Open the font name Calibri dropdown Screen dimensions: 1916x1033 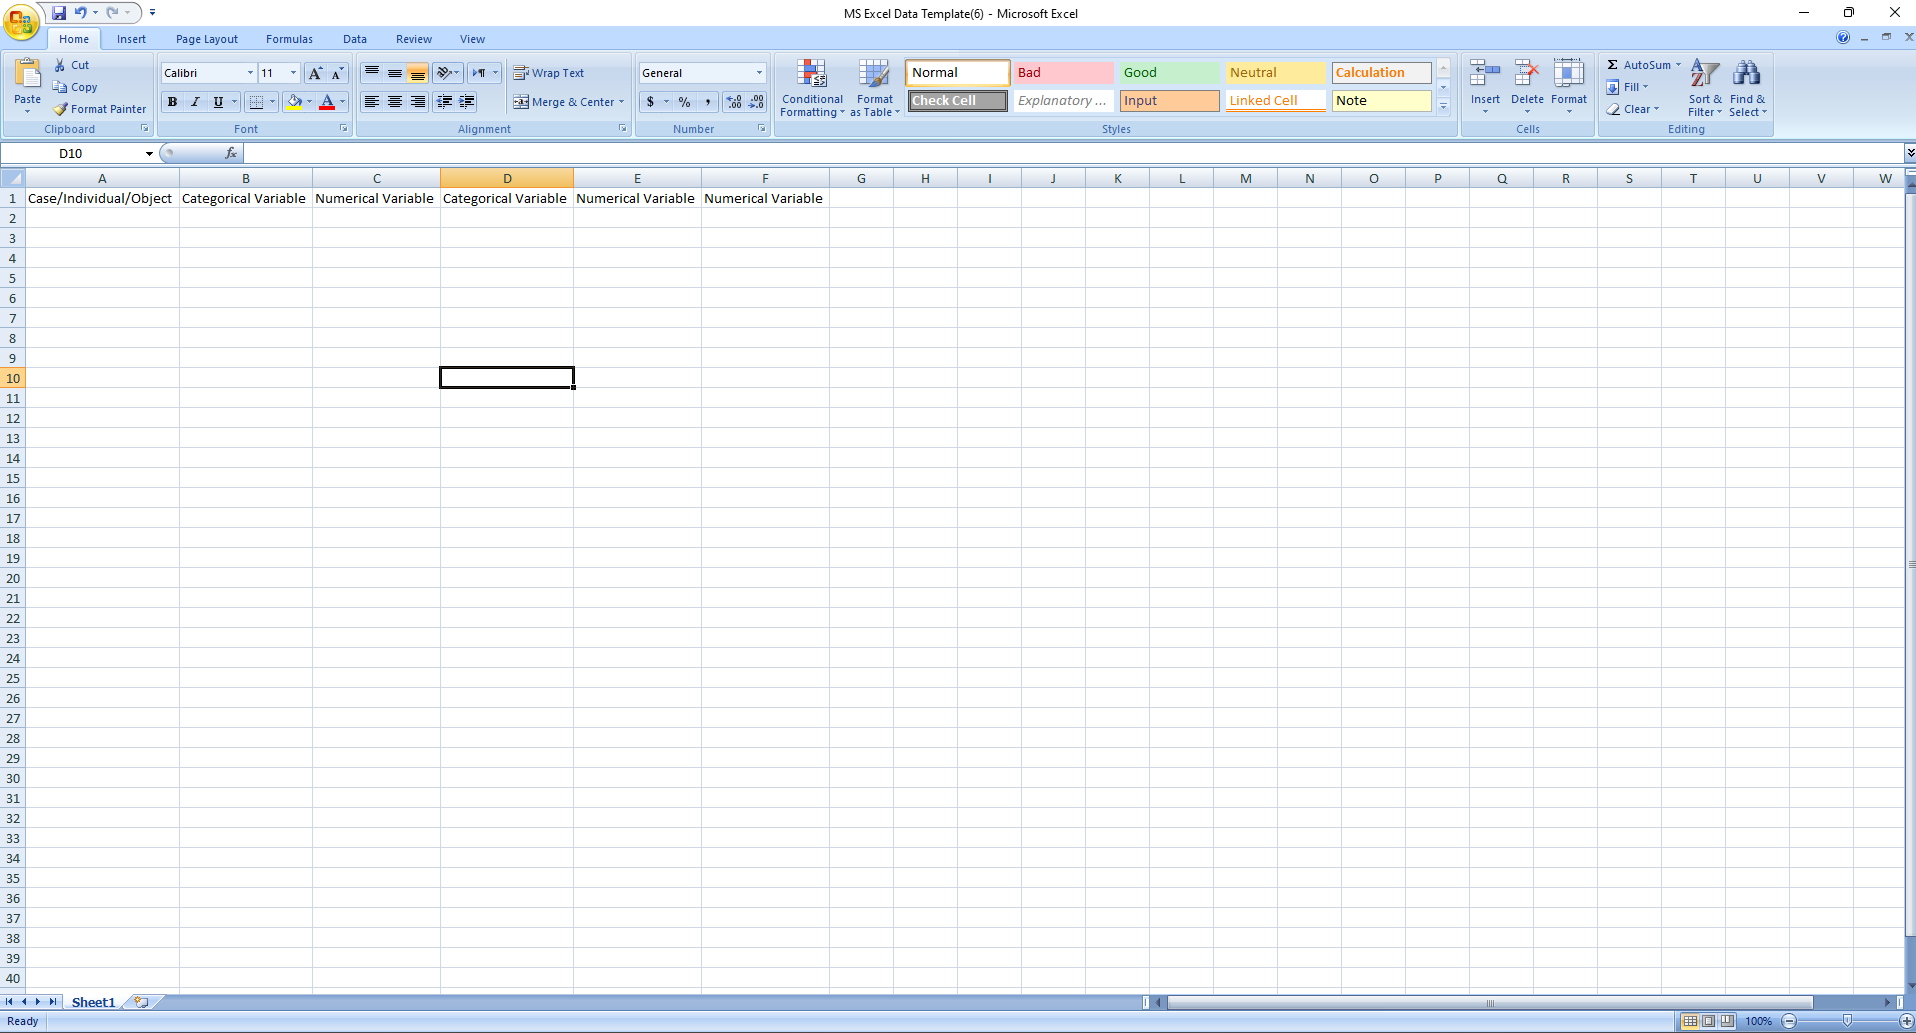pos(250,73)
